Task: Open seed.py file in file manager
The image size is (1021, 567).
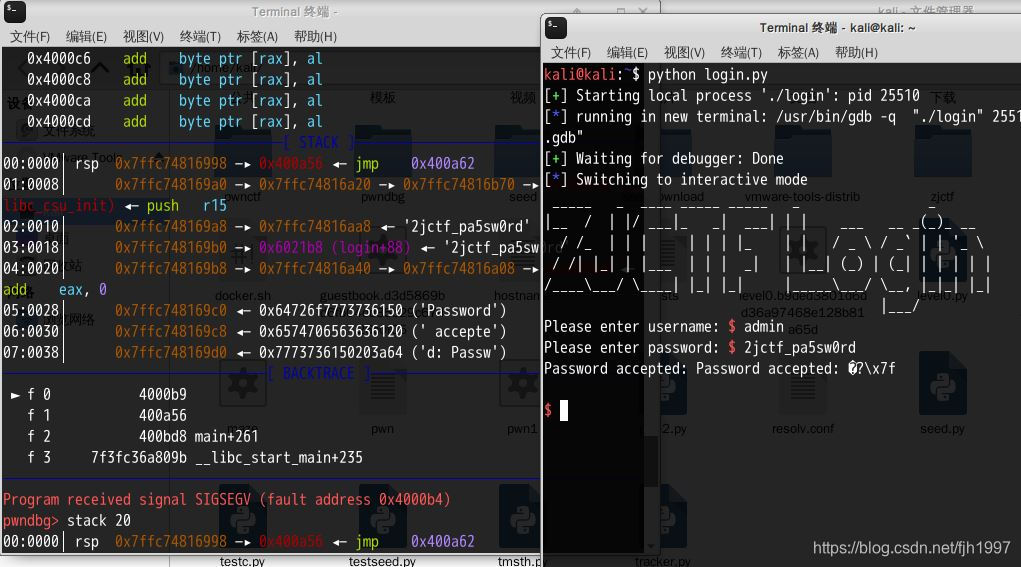Action: point(942,391)
